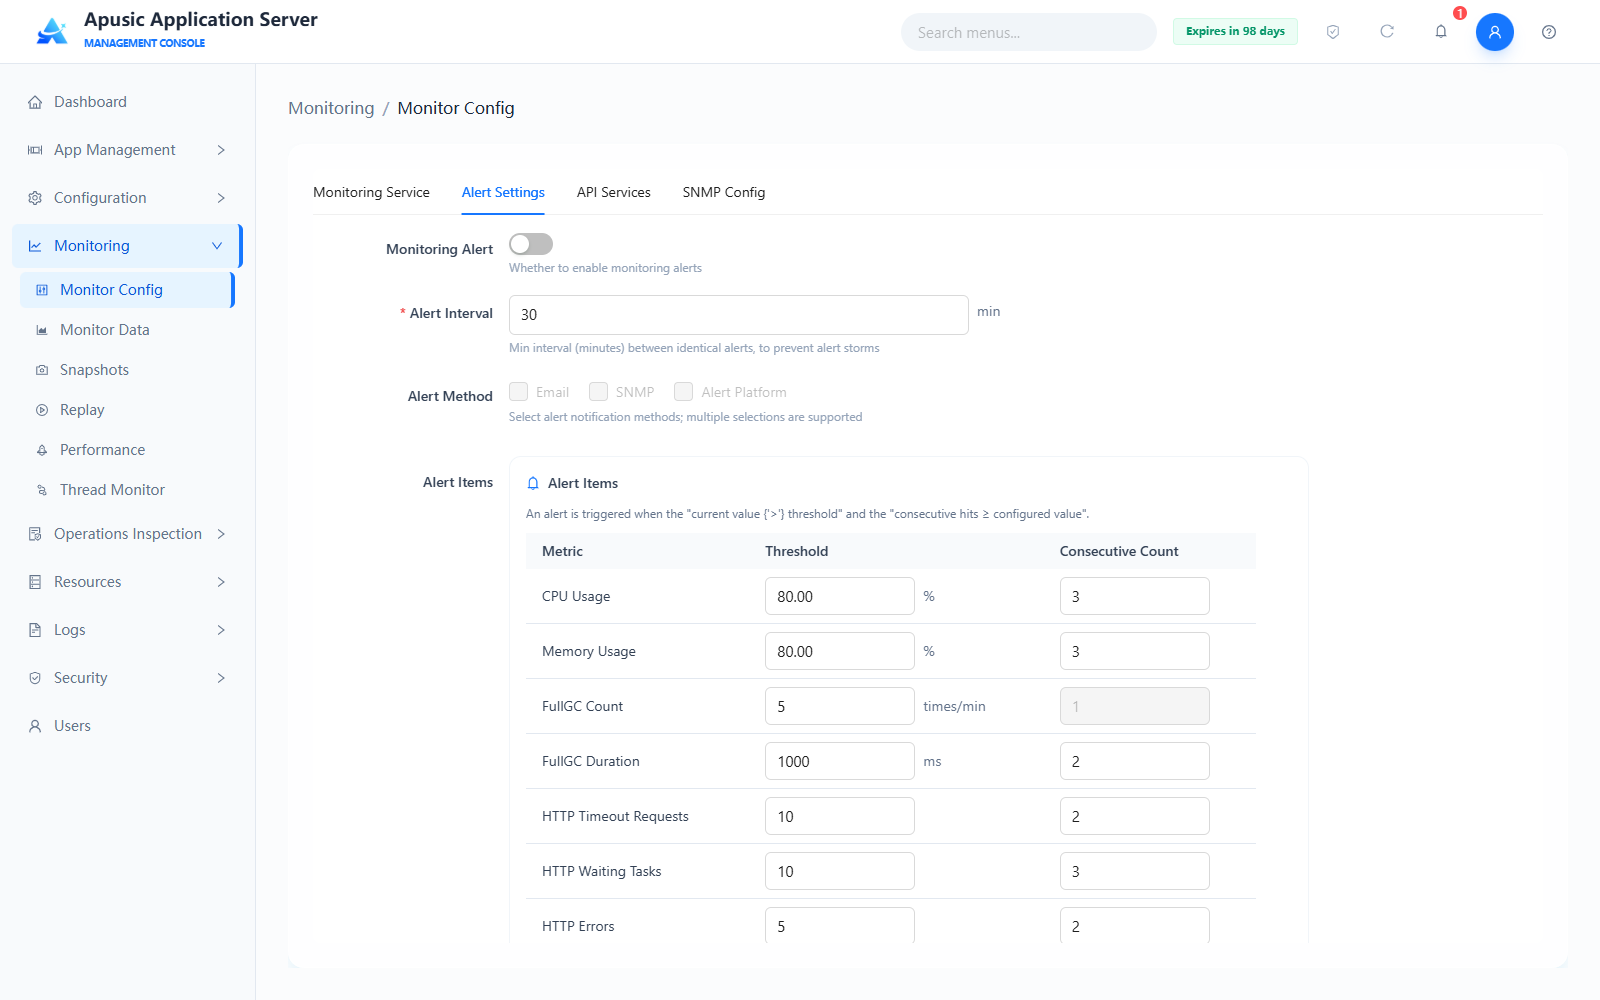Click the Monitor Data chart icon
1600x1000 pixels.
(42, 330)
